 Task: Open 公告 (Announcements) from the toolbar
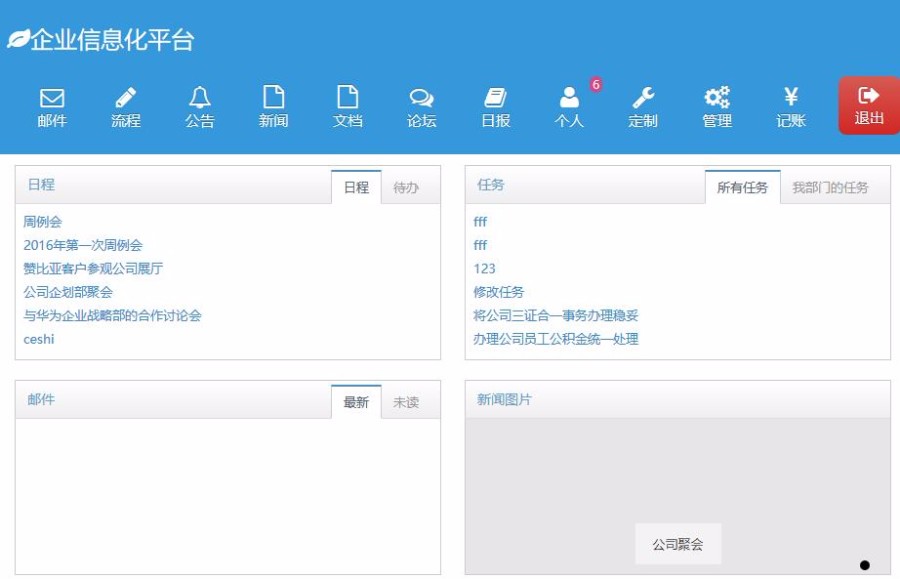[200, 106]
